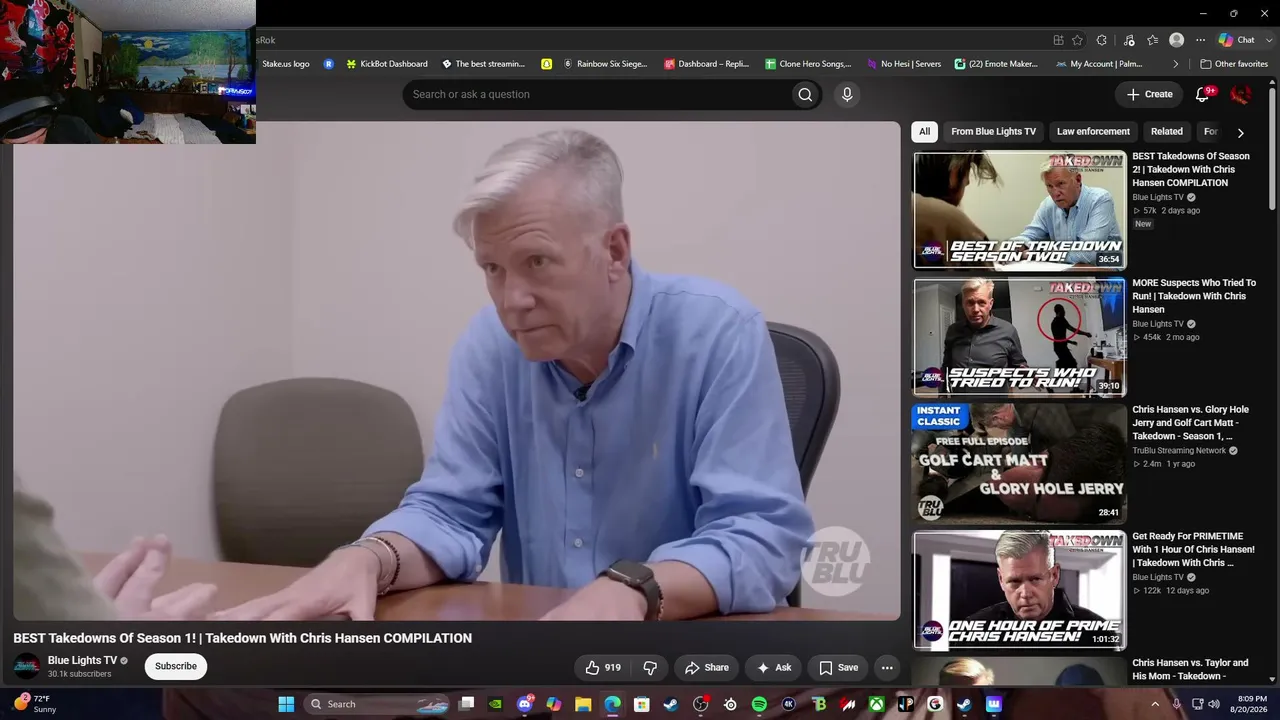Open Task View from the taskbar
This screenshot has width=1280, height=720.
click(466, 704)
